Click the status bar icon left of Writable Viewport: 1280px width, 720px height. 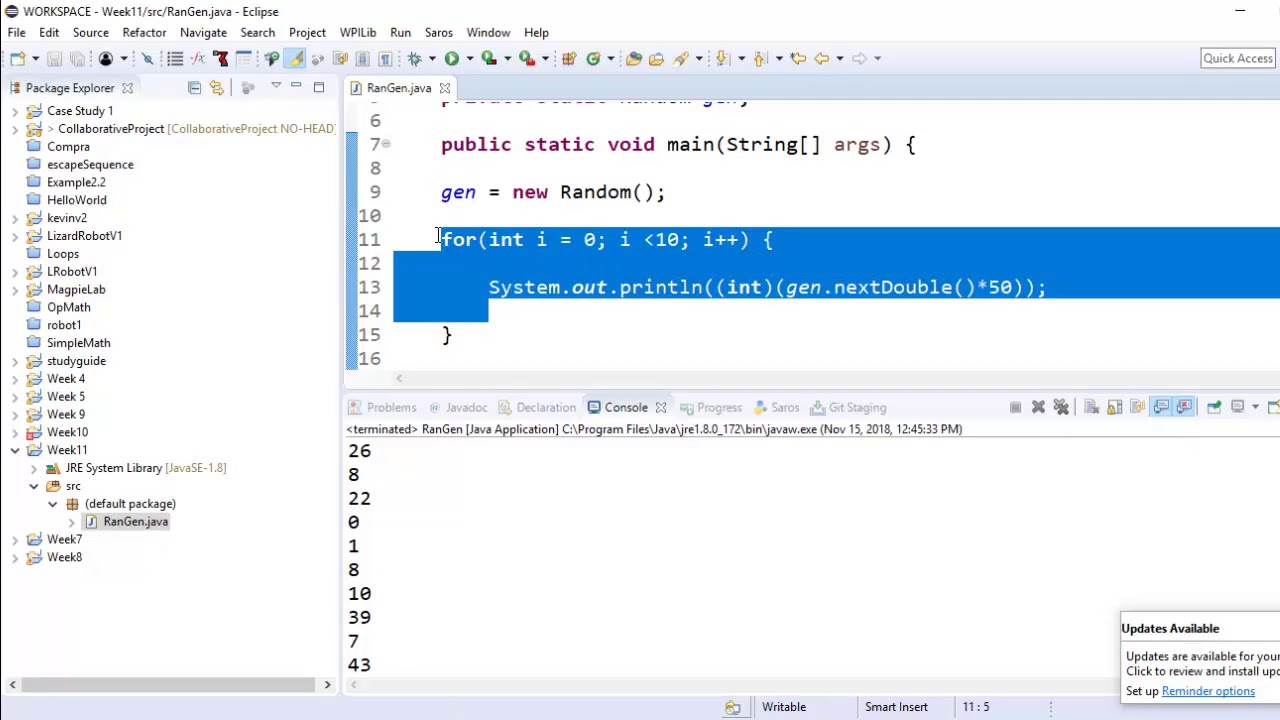click(733, 707)
